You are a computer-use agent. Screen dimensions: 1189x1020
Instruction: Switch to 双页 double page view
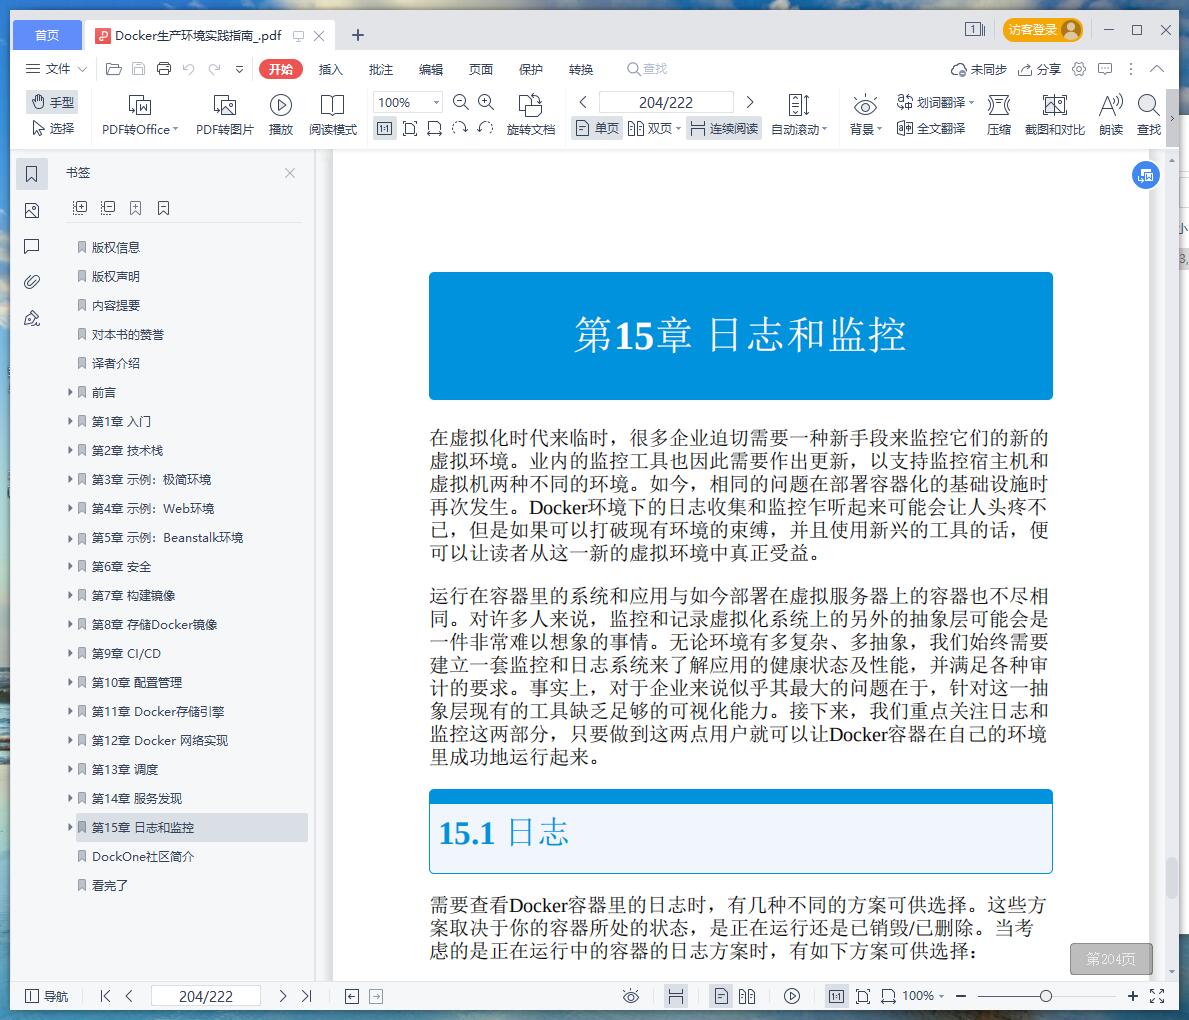pyautogui.click(x=654, y=128)
